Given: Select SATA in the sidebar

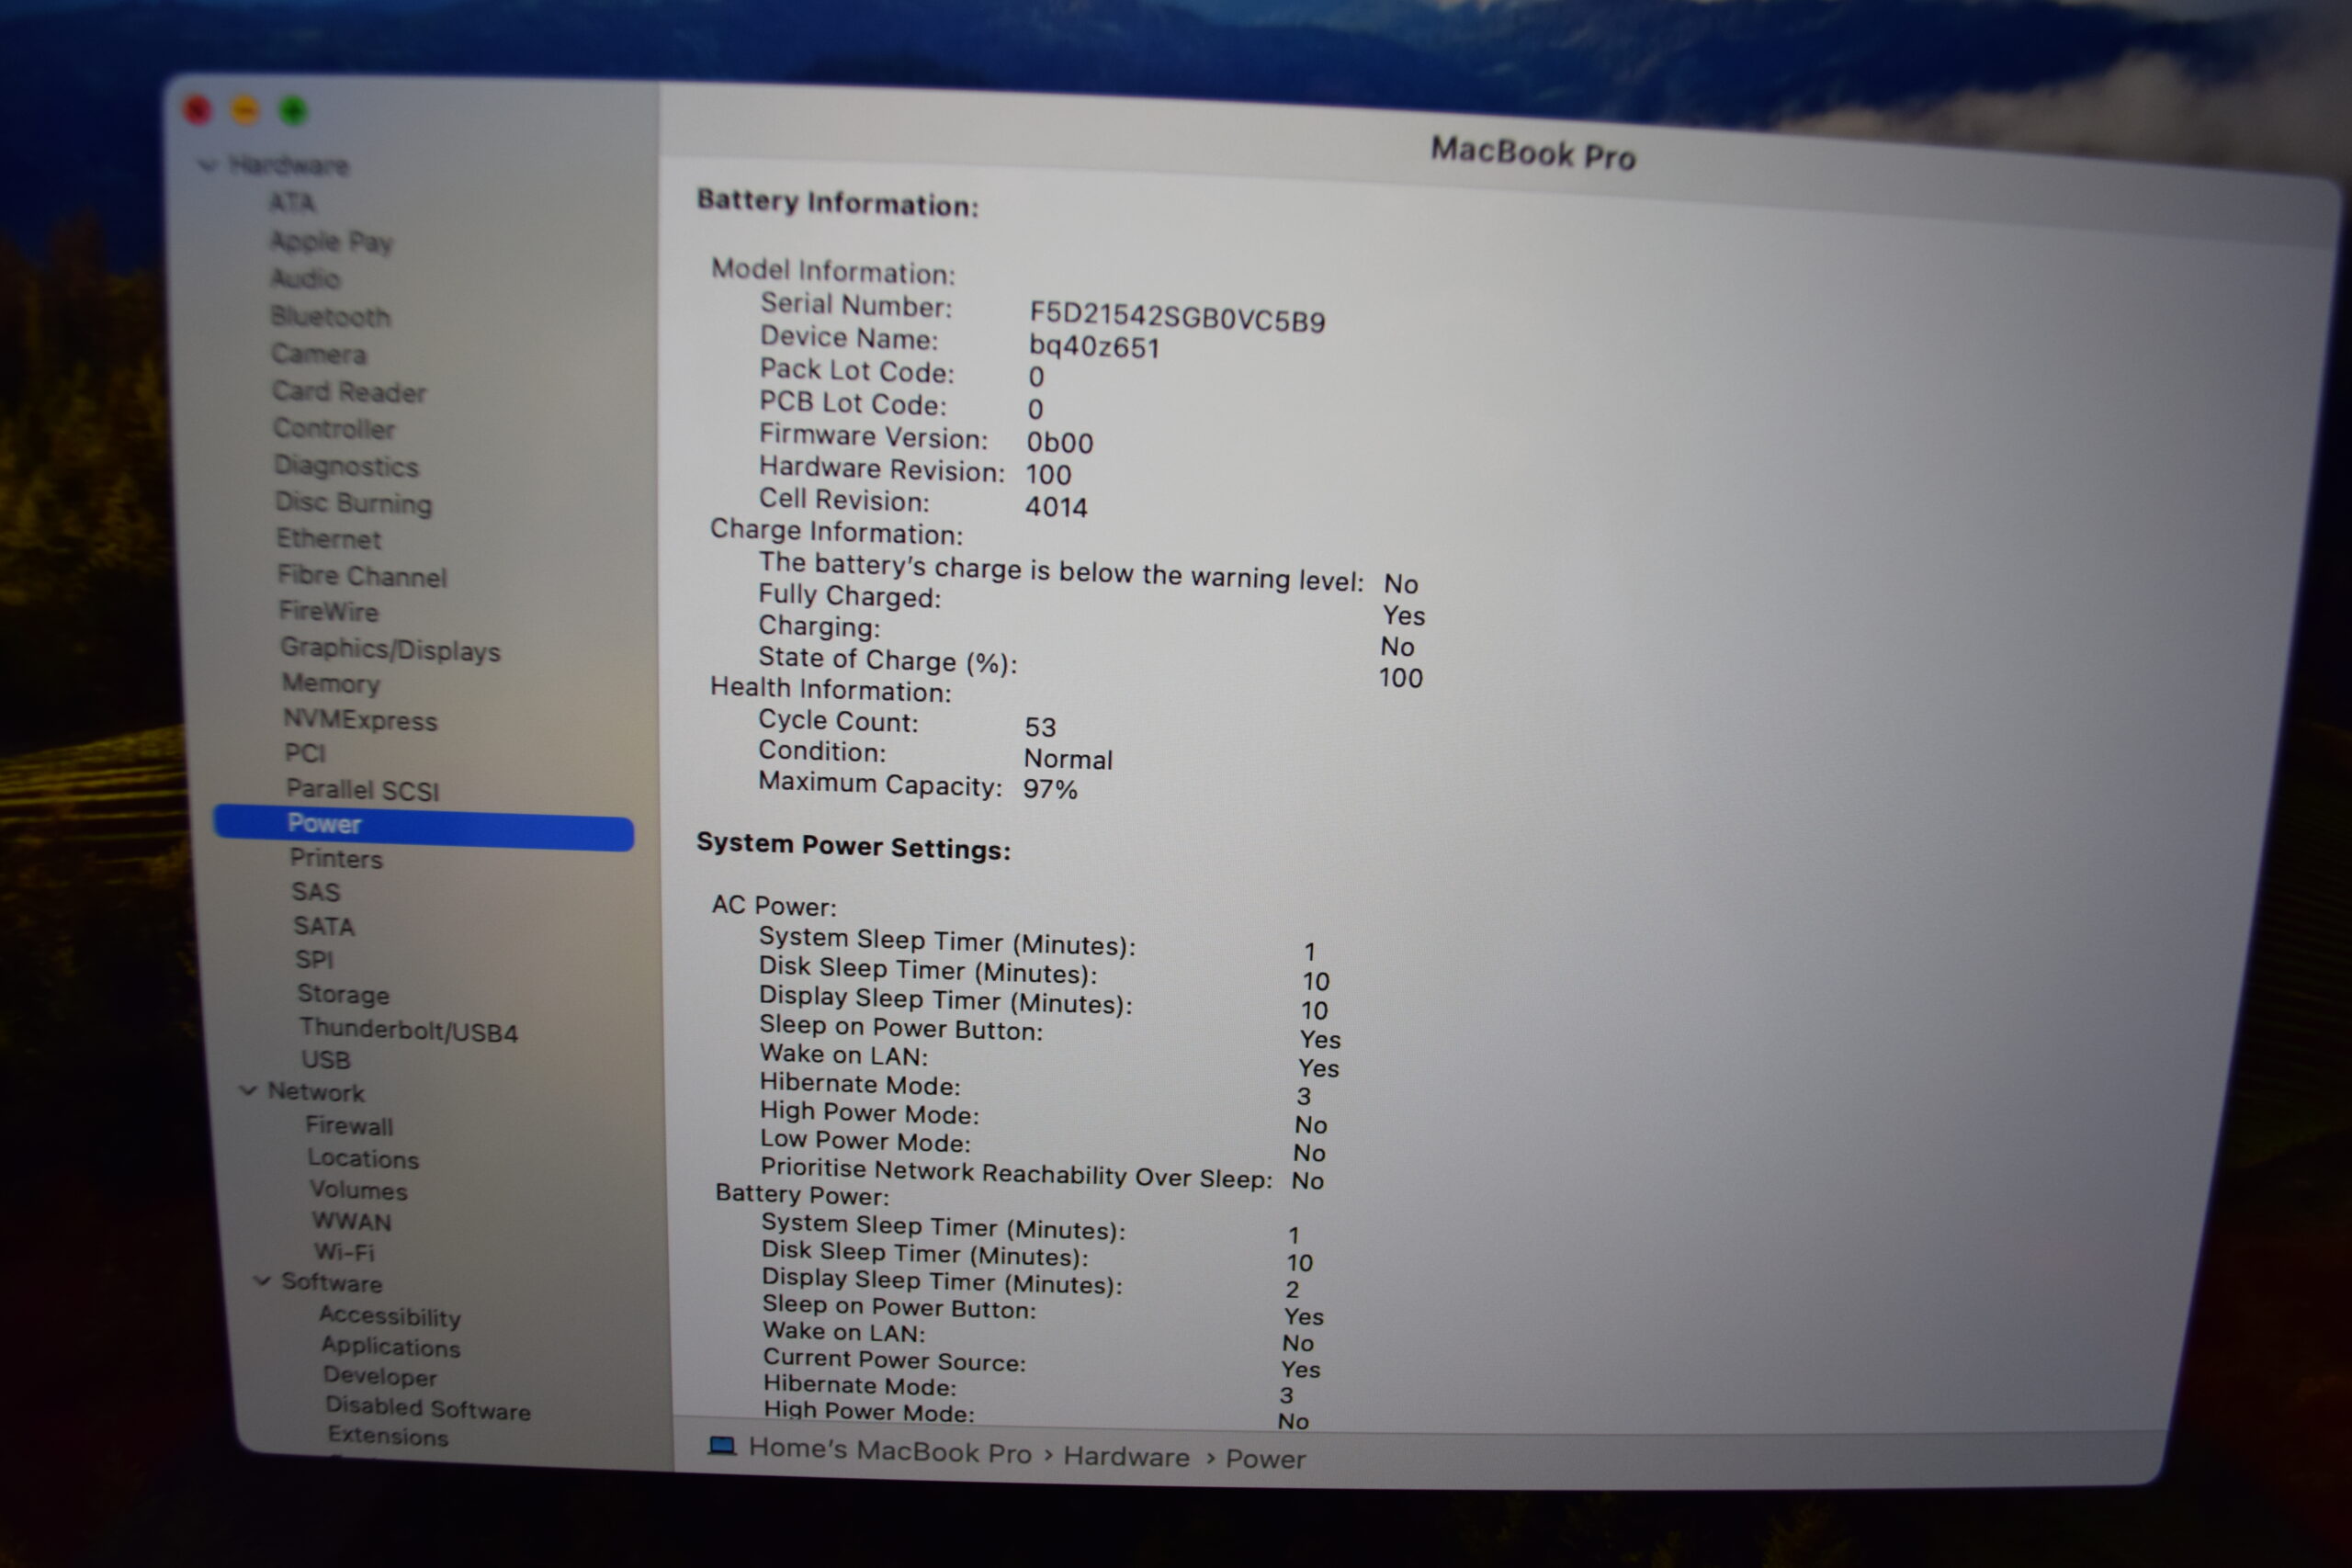Looking at the screenshot, I should point(324,926).
